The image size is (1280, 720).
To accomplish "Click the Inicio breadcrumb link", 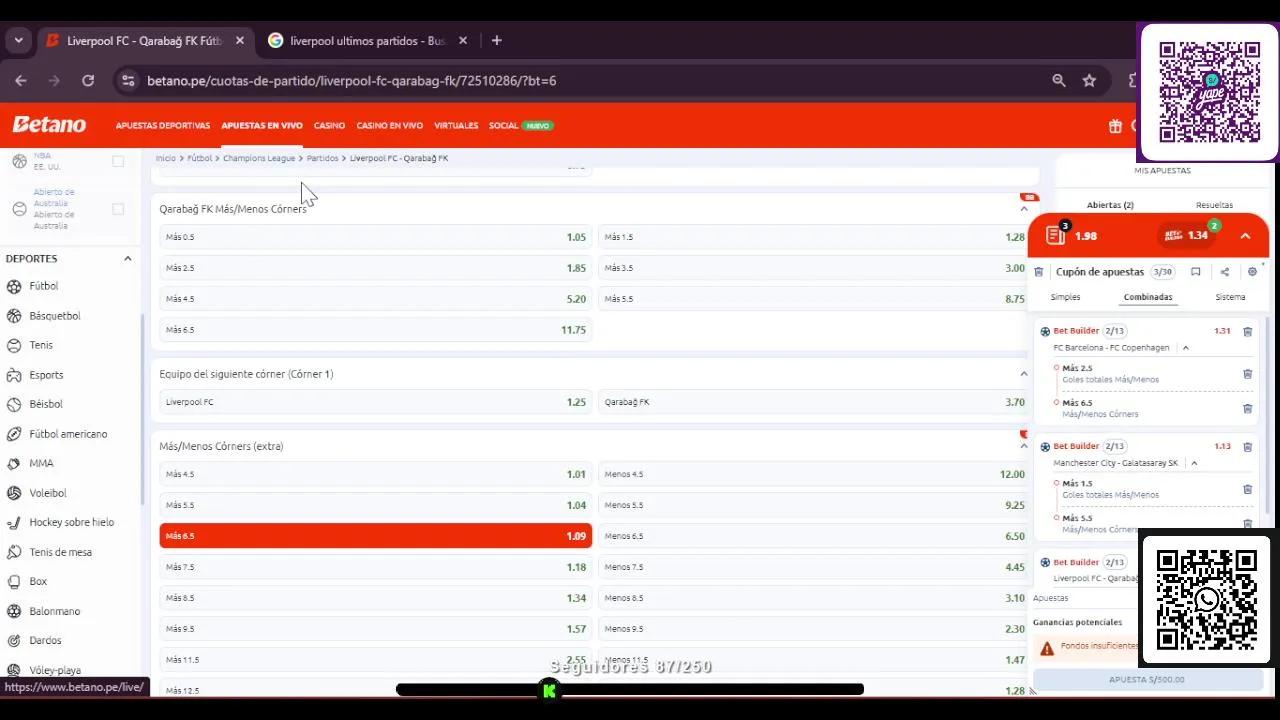I will click(166, 158).
